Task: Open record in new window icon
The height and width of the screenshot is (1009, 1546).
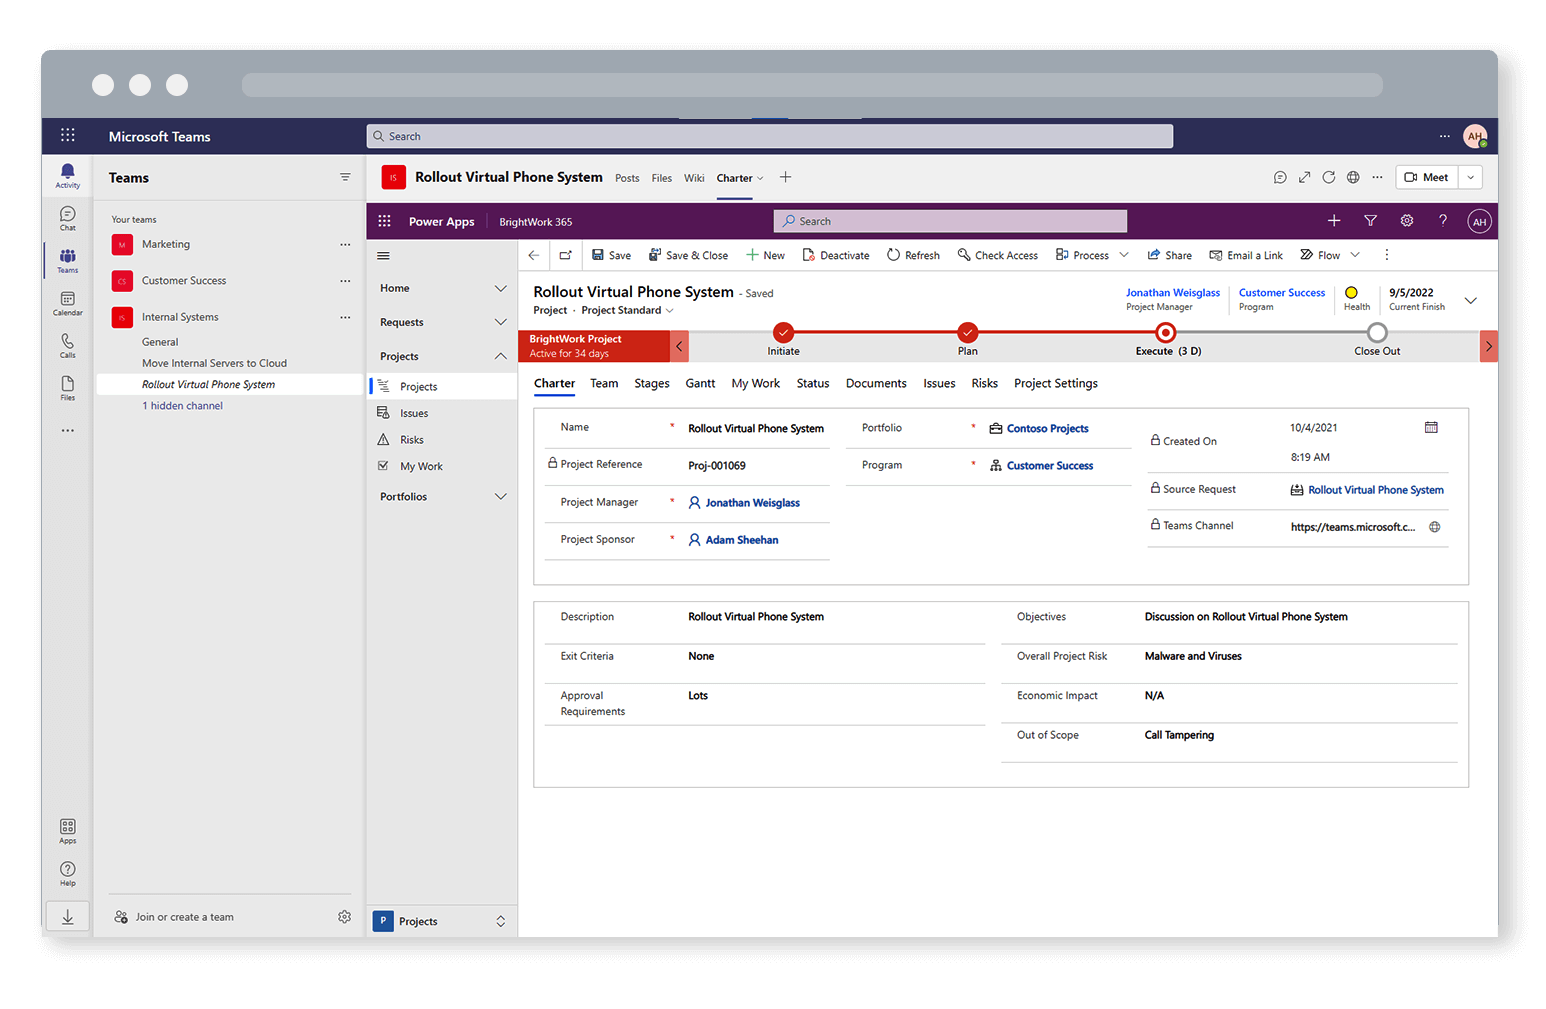Action: point(565,255)
